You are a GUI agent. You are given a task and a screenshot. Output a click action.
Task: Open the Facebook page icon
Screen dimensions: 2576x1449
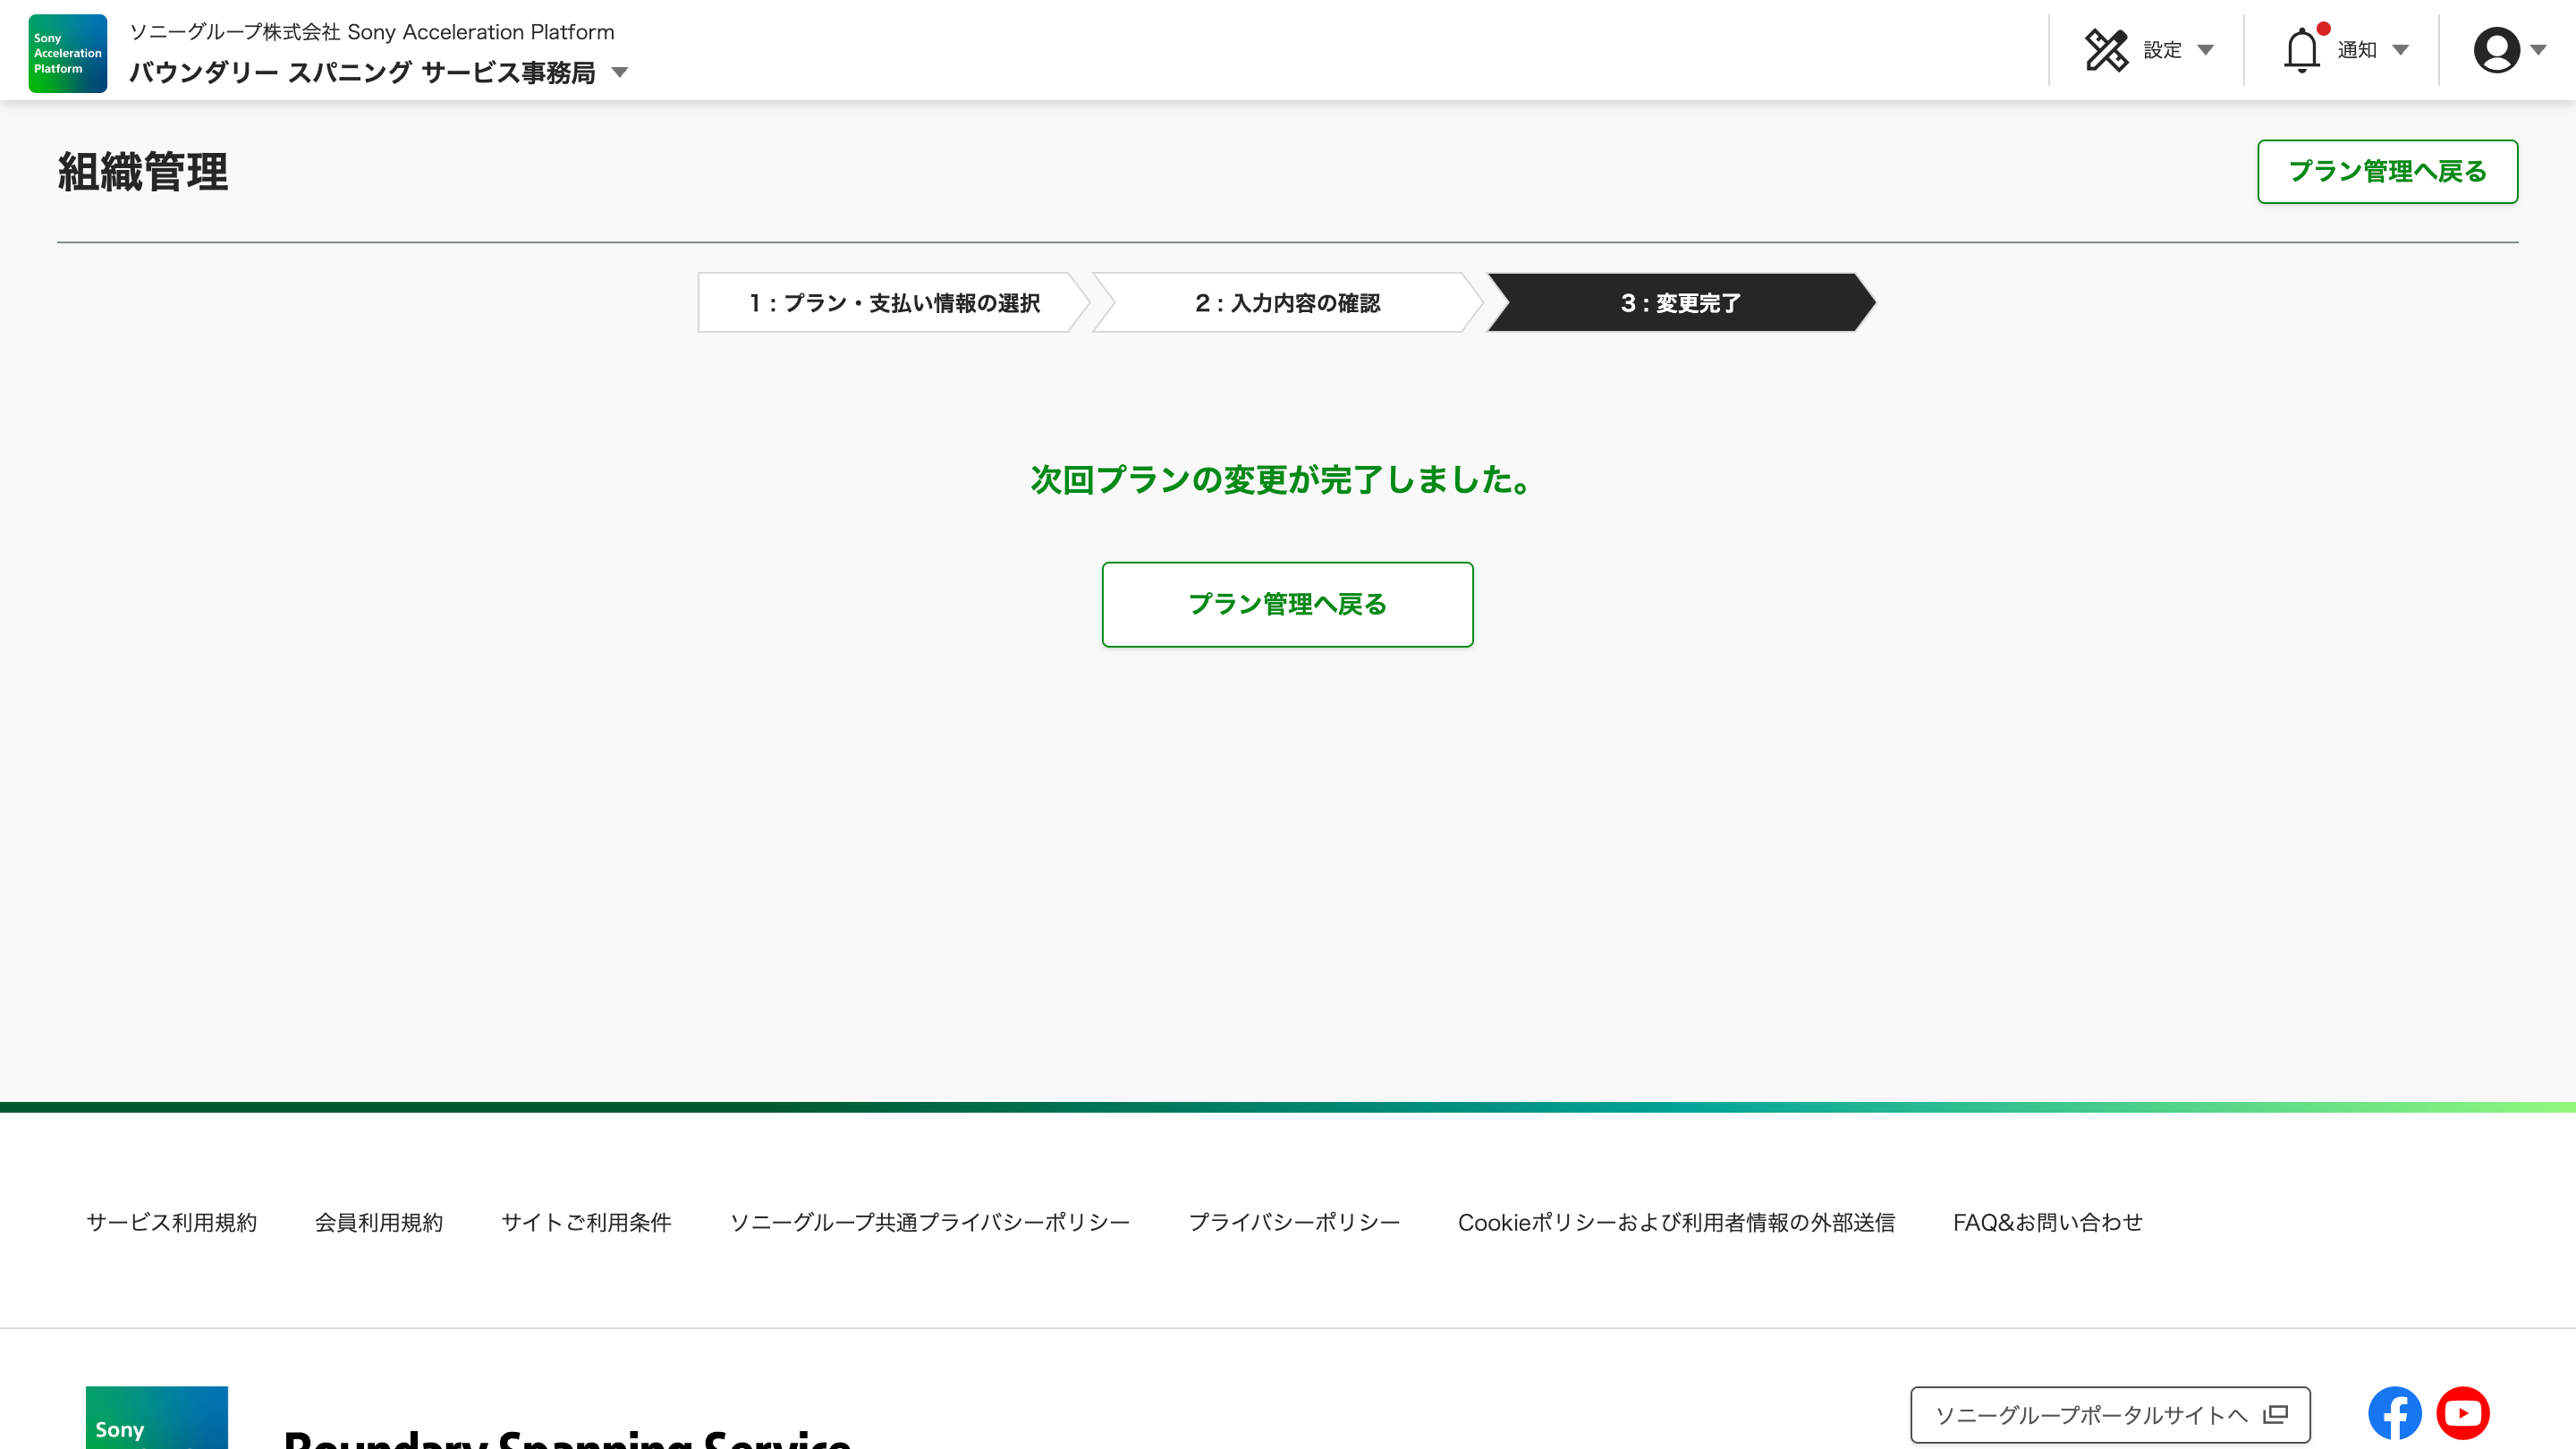(x=2394, y=1413)
